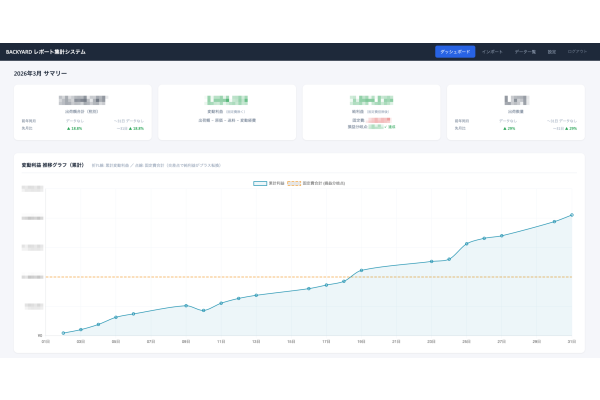Click the BACKYARD レポート集計システム title

pyautogui.click(x=46, y=51)
